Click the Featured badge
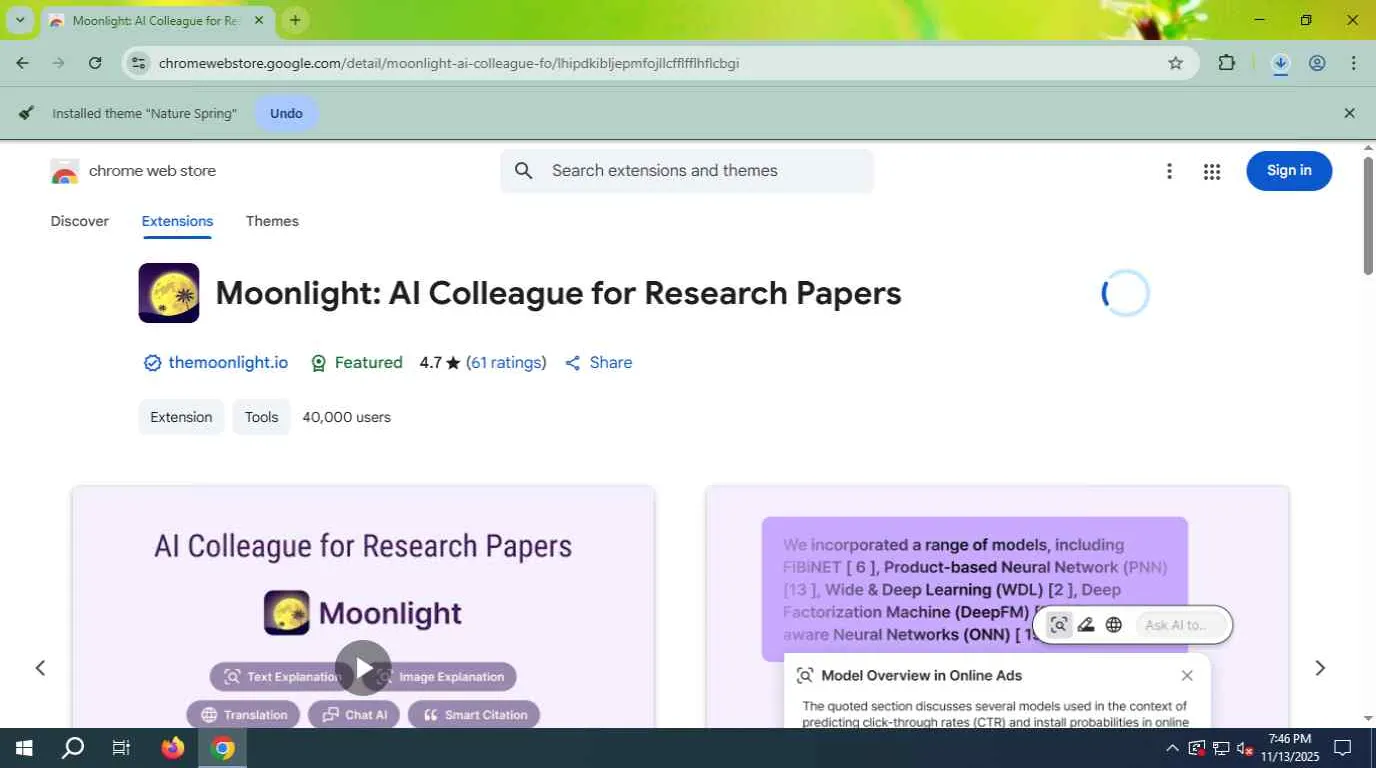1376x768 pixels. point(356,363)
